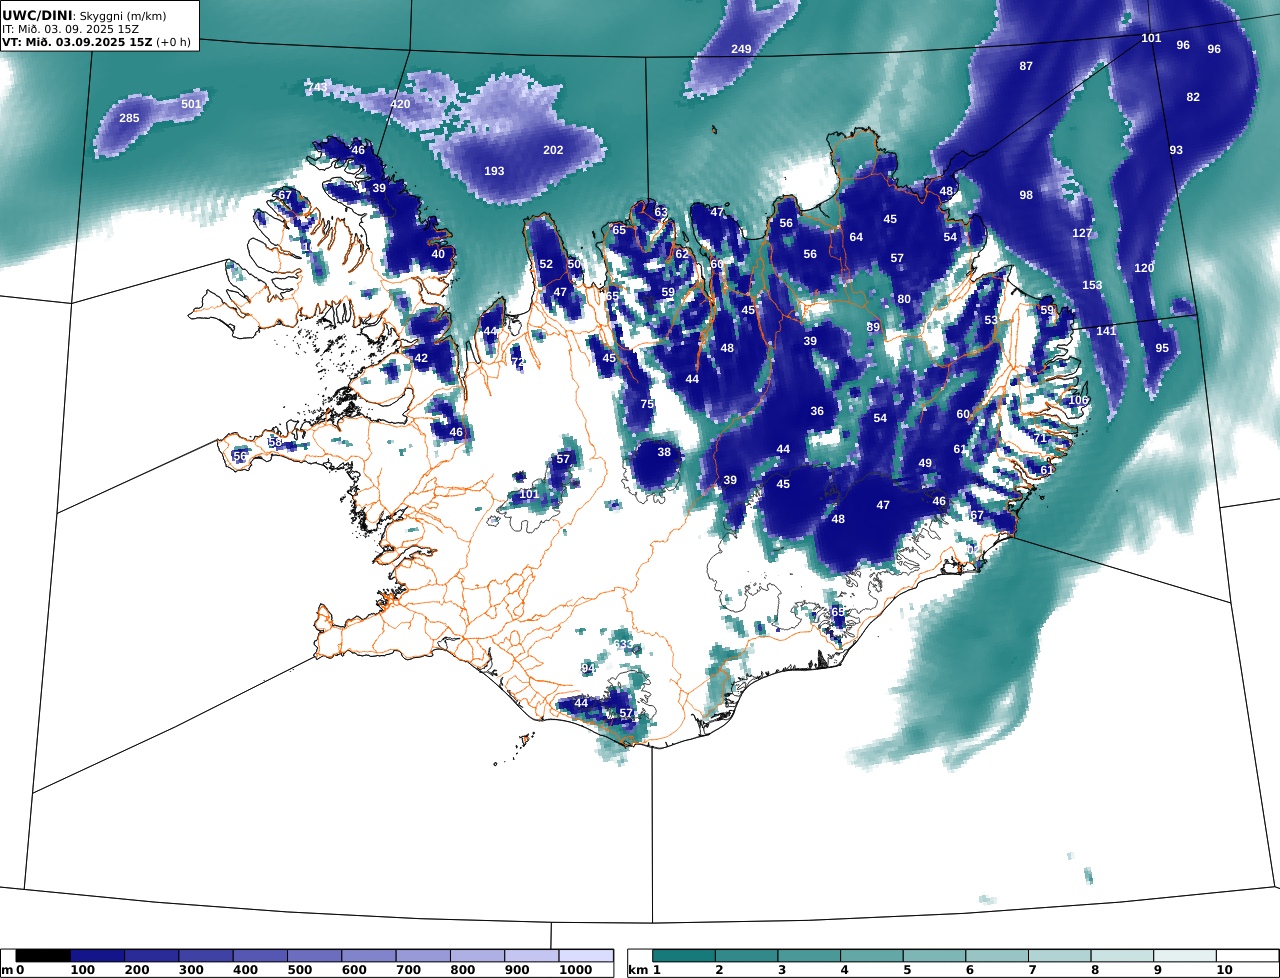Click the visibility value 95

(x=1162, y=348)
